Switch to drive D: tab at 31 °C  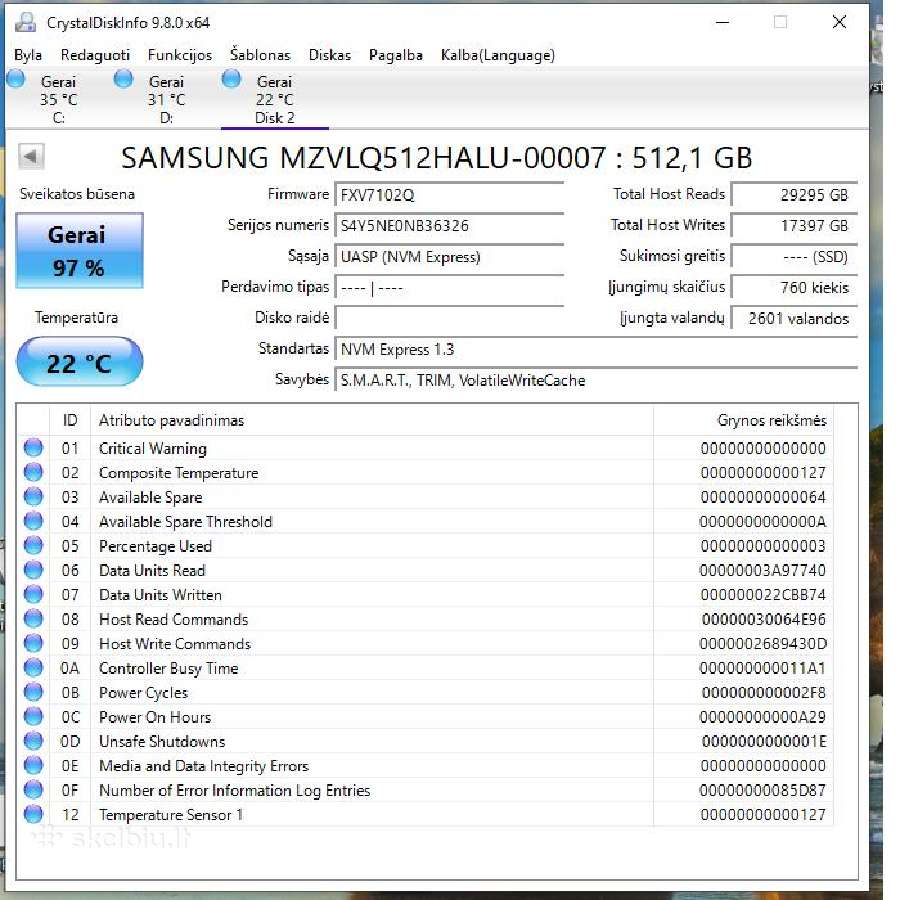point(166,99)
